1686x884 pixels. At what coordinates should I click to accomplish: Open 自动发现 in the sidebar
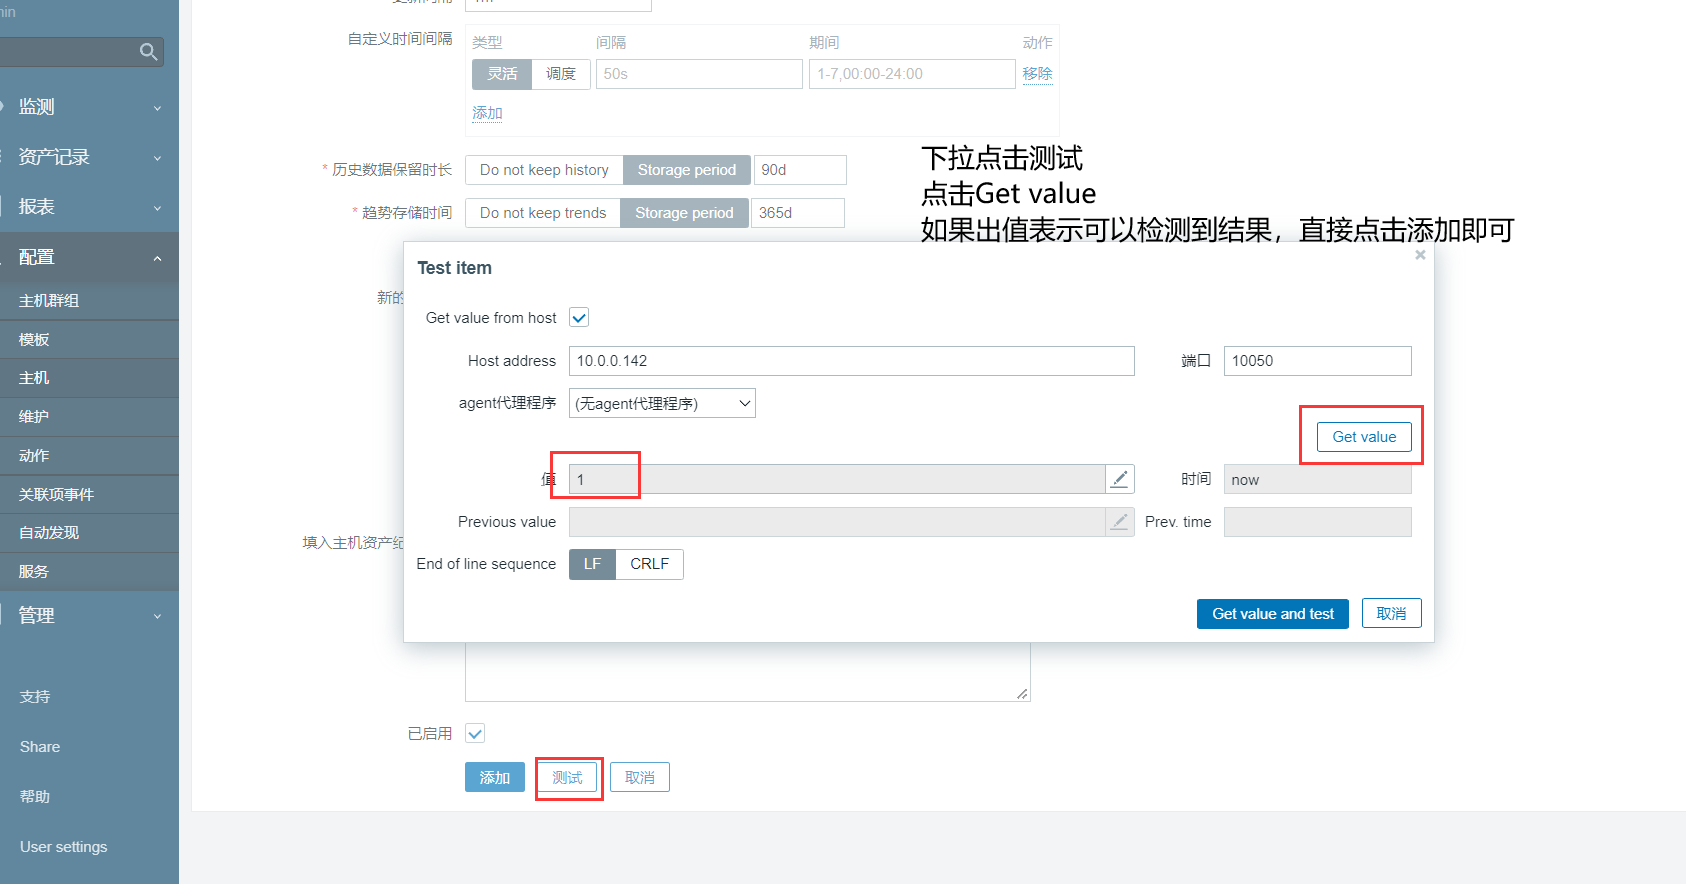coord(89,533)
